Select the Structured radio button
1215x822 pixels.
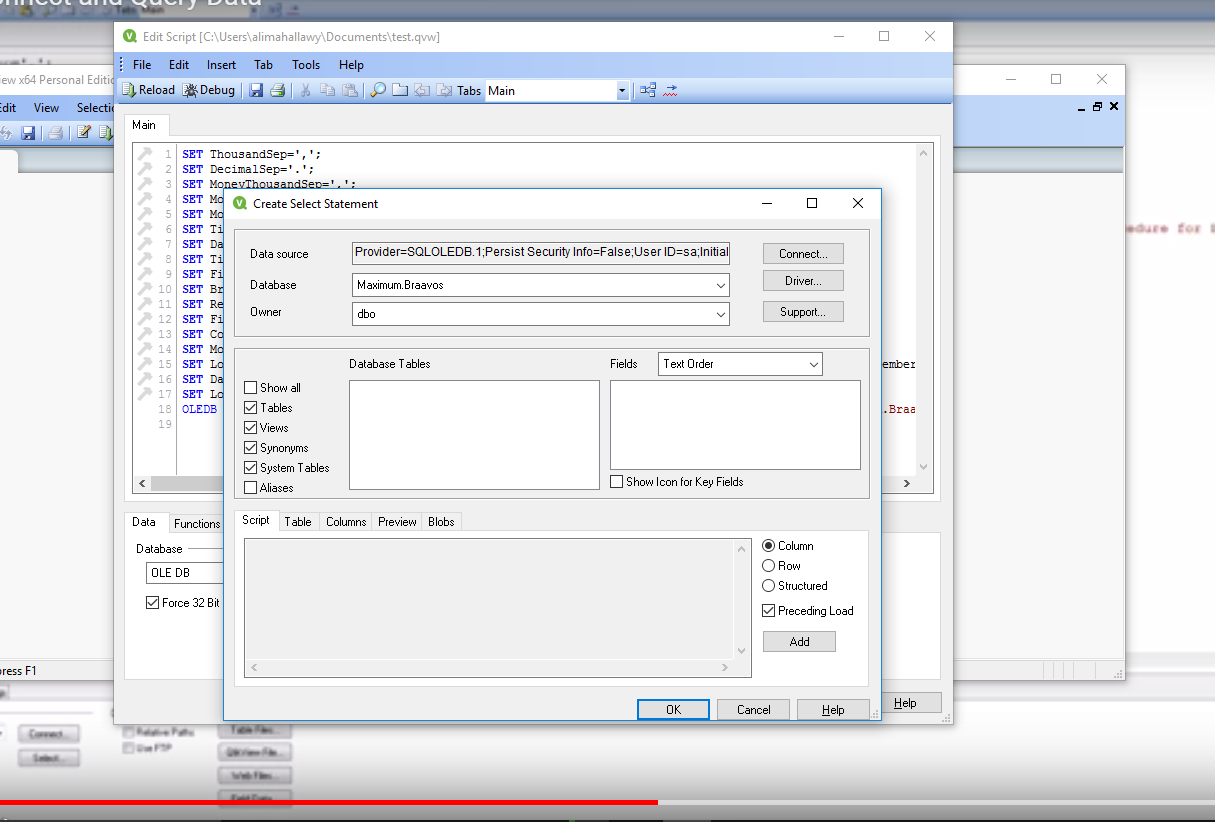[x=769, y=586]
